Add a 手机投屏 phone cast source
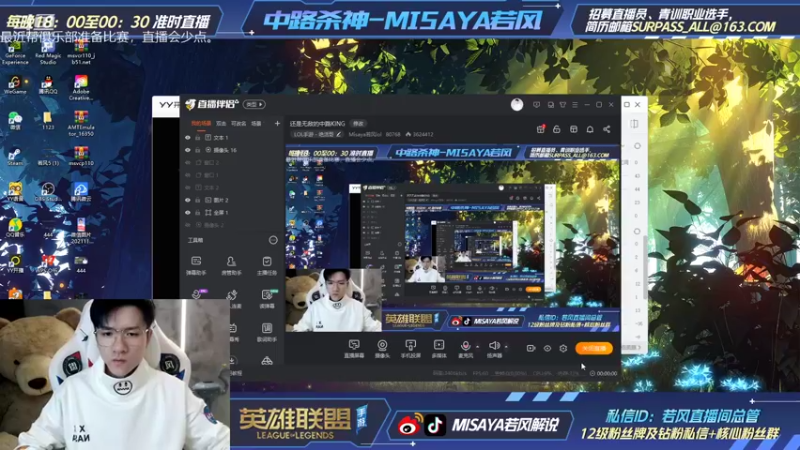 coord(410,349)
